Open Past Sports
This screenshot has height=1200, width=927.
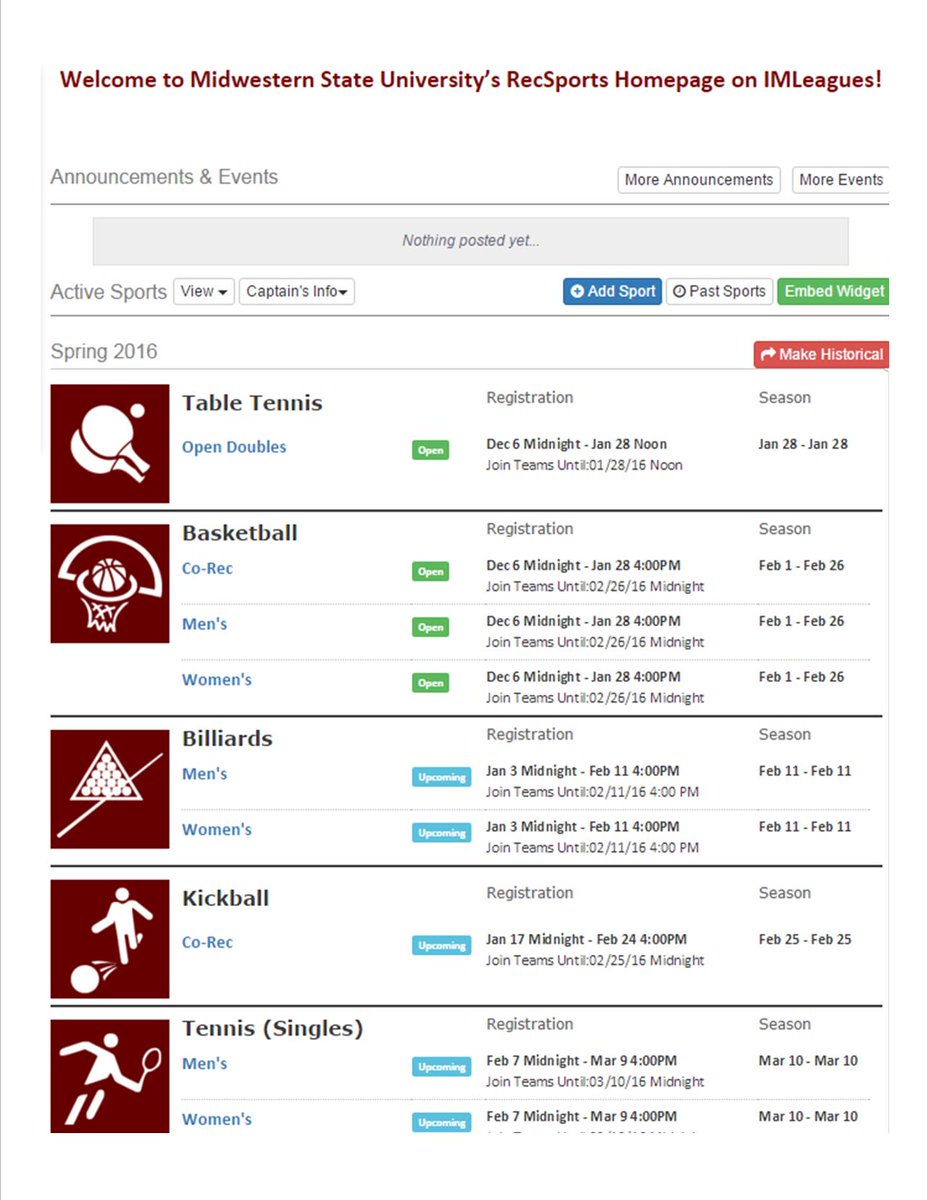pyautogui.click(x=719, y=292)
